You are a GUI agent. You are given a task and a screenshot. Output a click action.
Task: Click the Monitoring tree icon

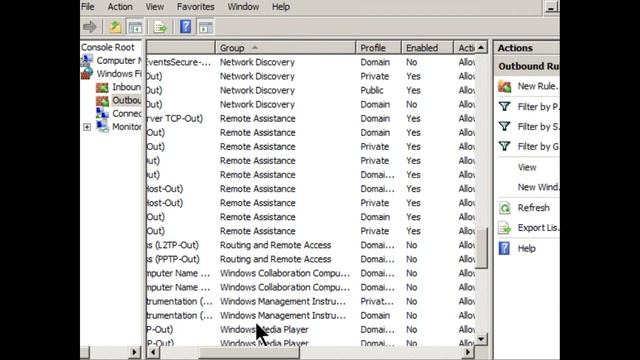coord(102,127)
